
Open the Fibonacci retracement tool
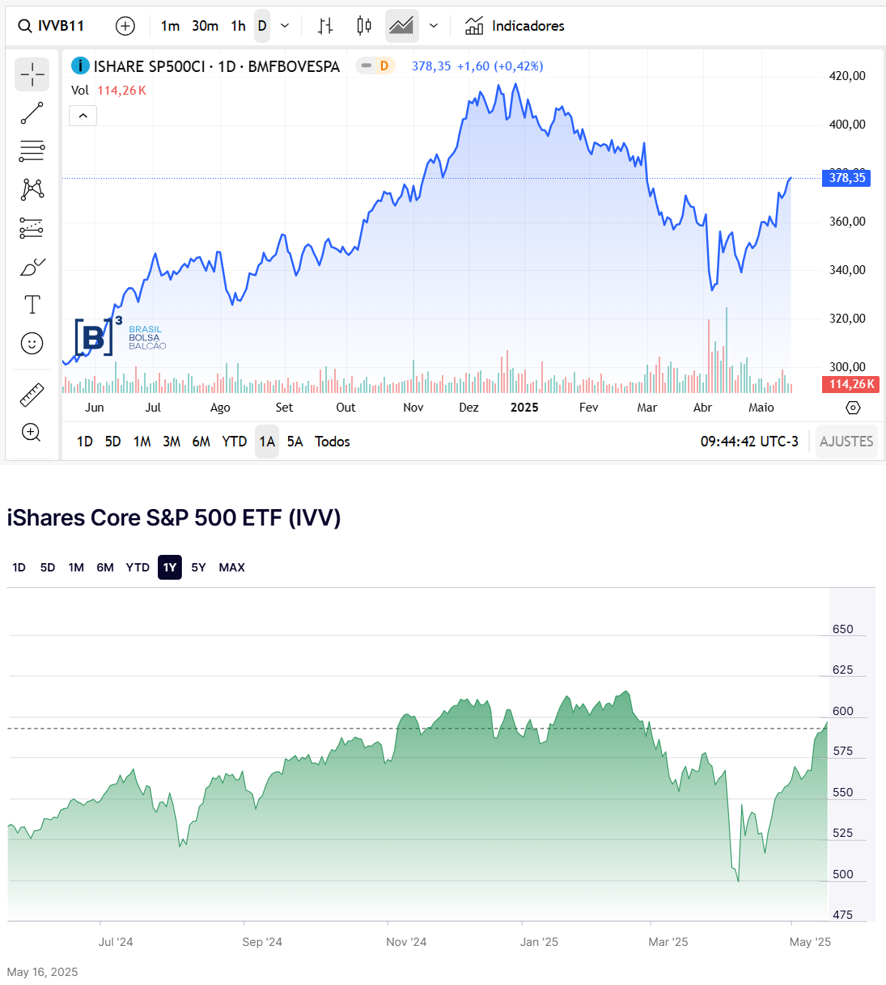[32, 151]
